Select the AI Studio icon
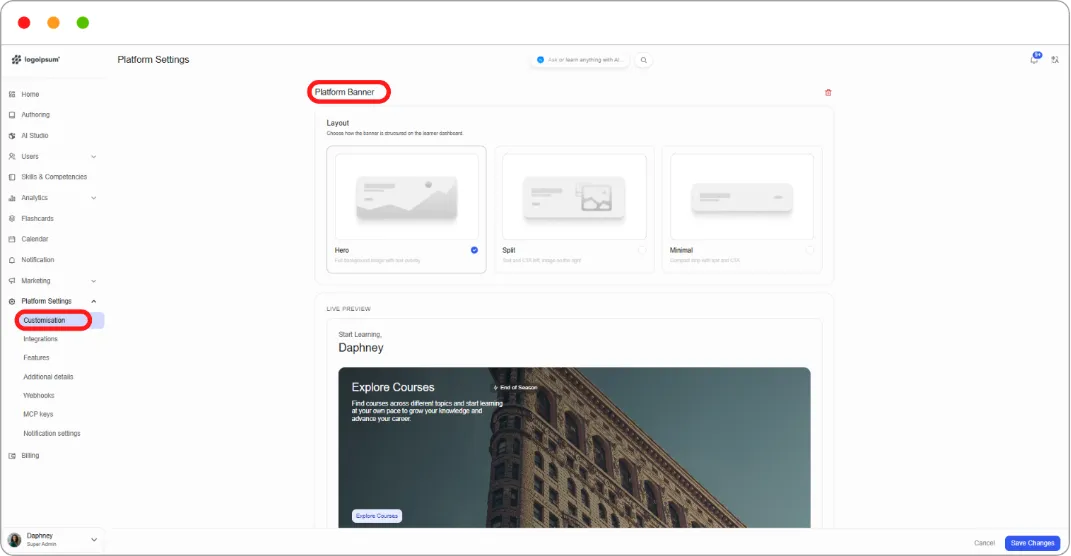1071x556 pixels. tap(12, 136)
